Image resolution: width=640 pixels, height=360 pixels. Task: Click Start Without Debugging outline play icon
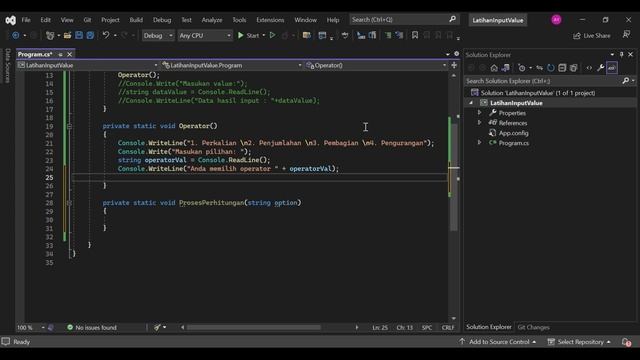click(272, 36)
